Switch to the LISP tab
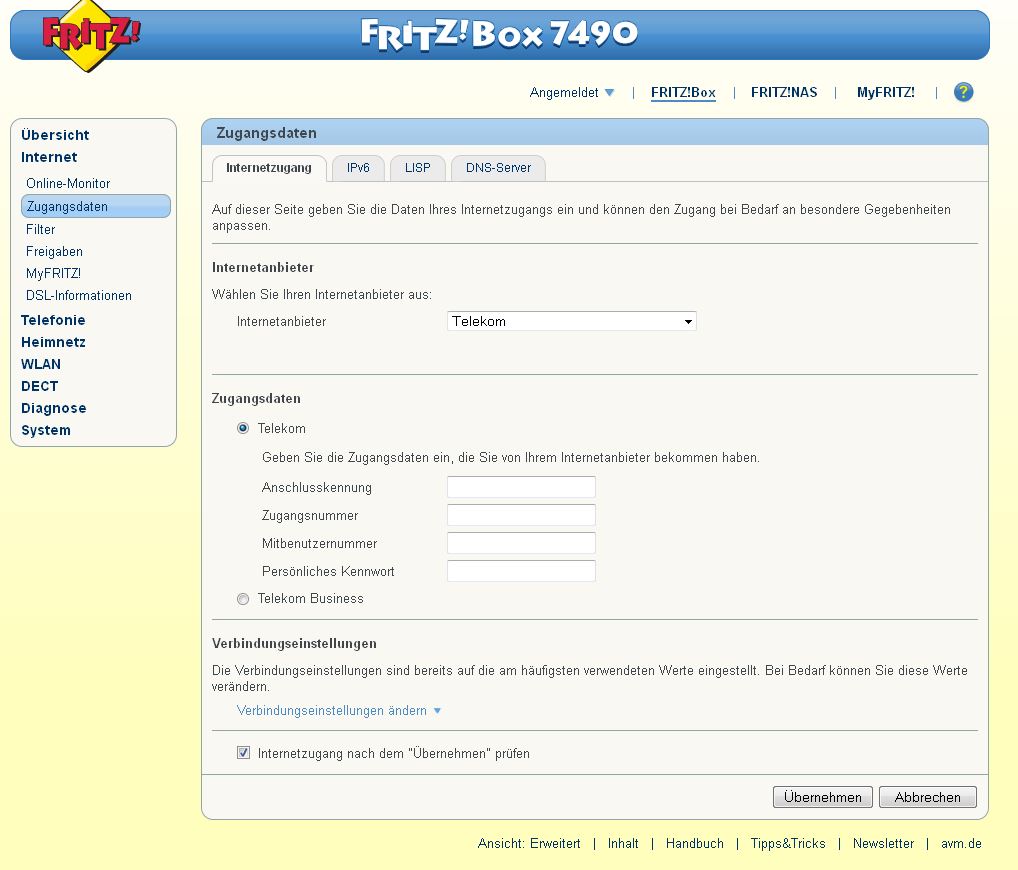Viewport: 1018px width, 870px height. tap(417, 168)
